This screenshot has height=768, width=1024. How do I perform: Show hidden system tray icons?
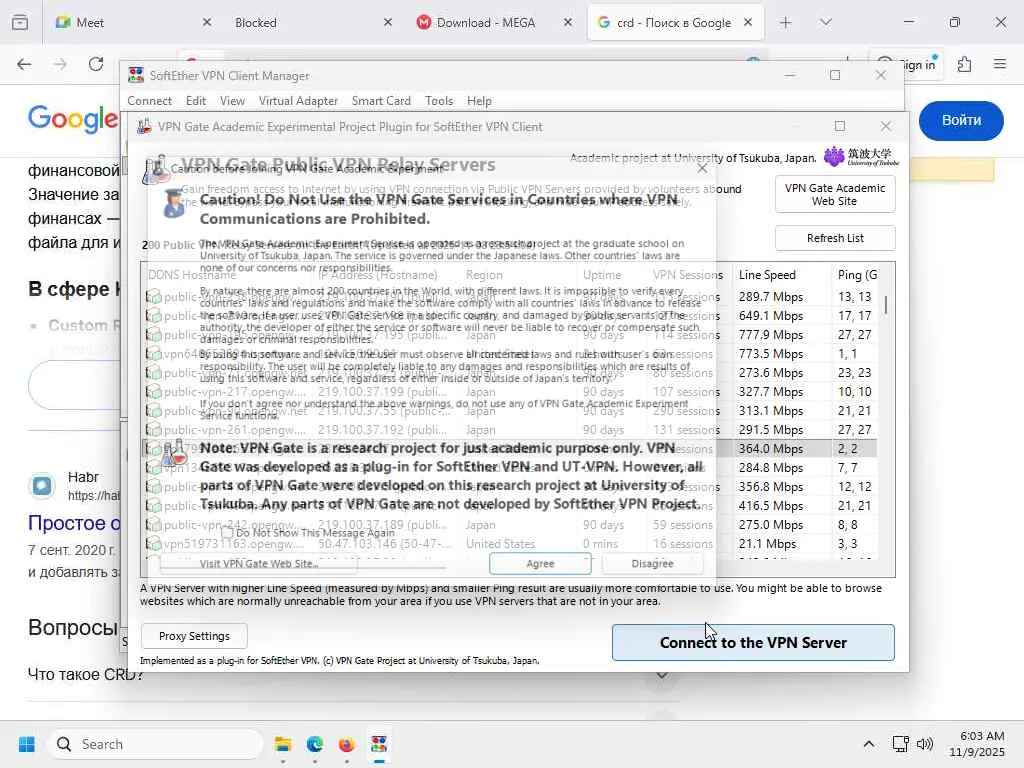pos(869,744)
